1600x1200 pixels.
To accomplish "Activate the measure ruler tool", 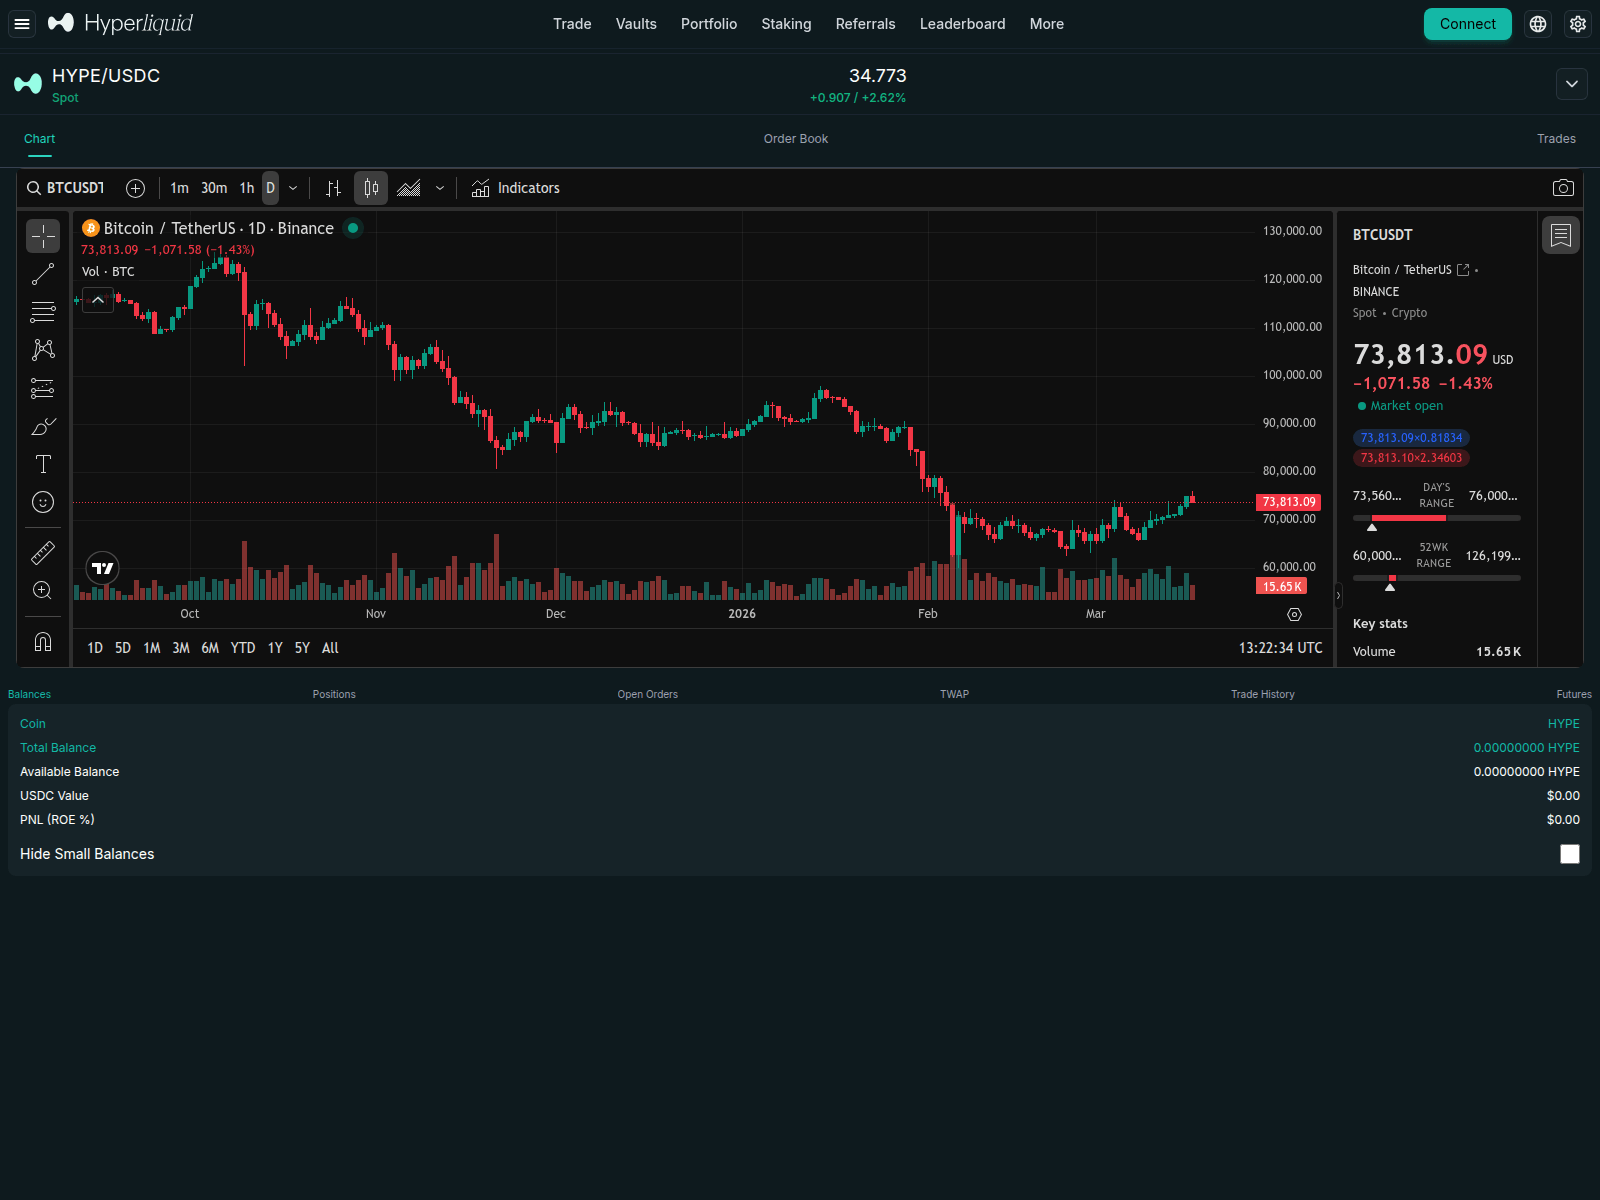I will coord(42,552).
